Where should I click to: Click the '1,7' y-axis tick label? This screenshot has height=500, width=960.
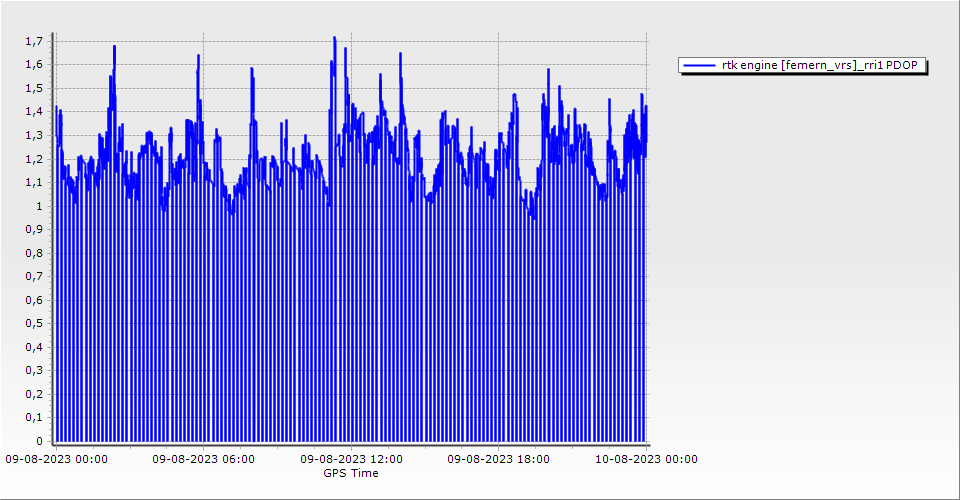pyautogui.click(x=34, y=41)
